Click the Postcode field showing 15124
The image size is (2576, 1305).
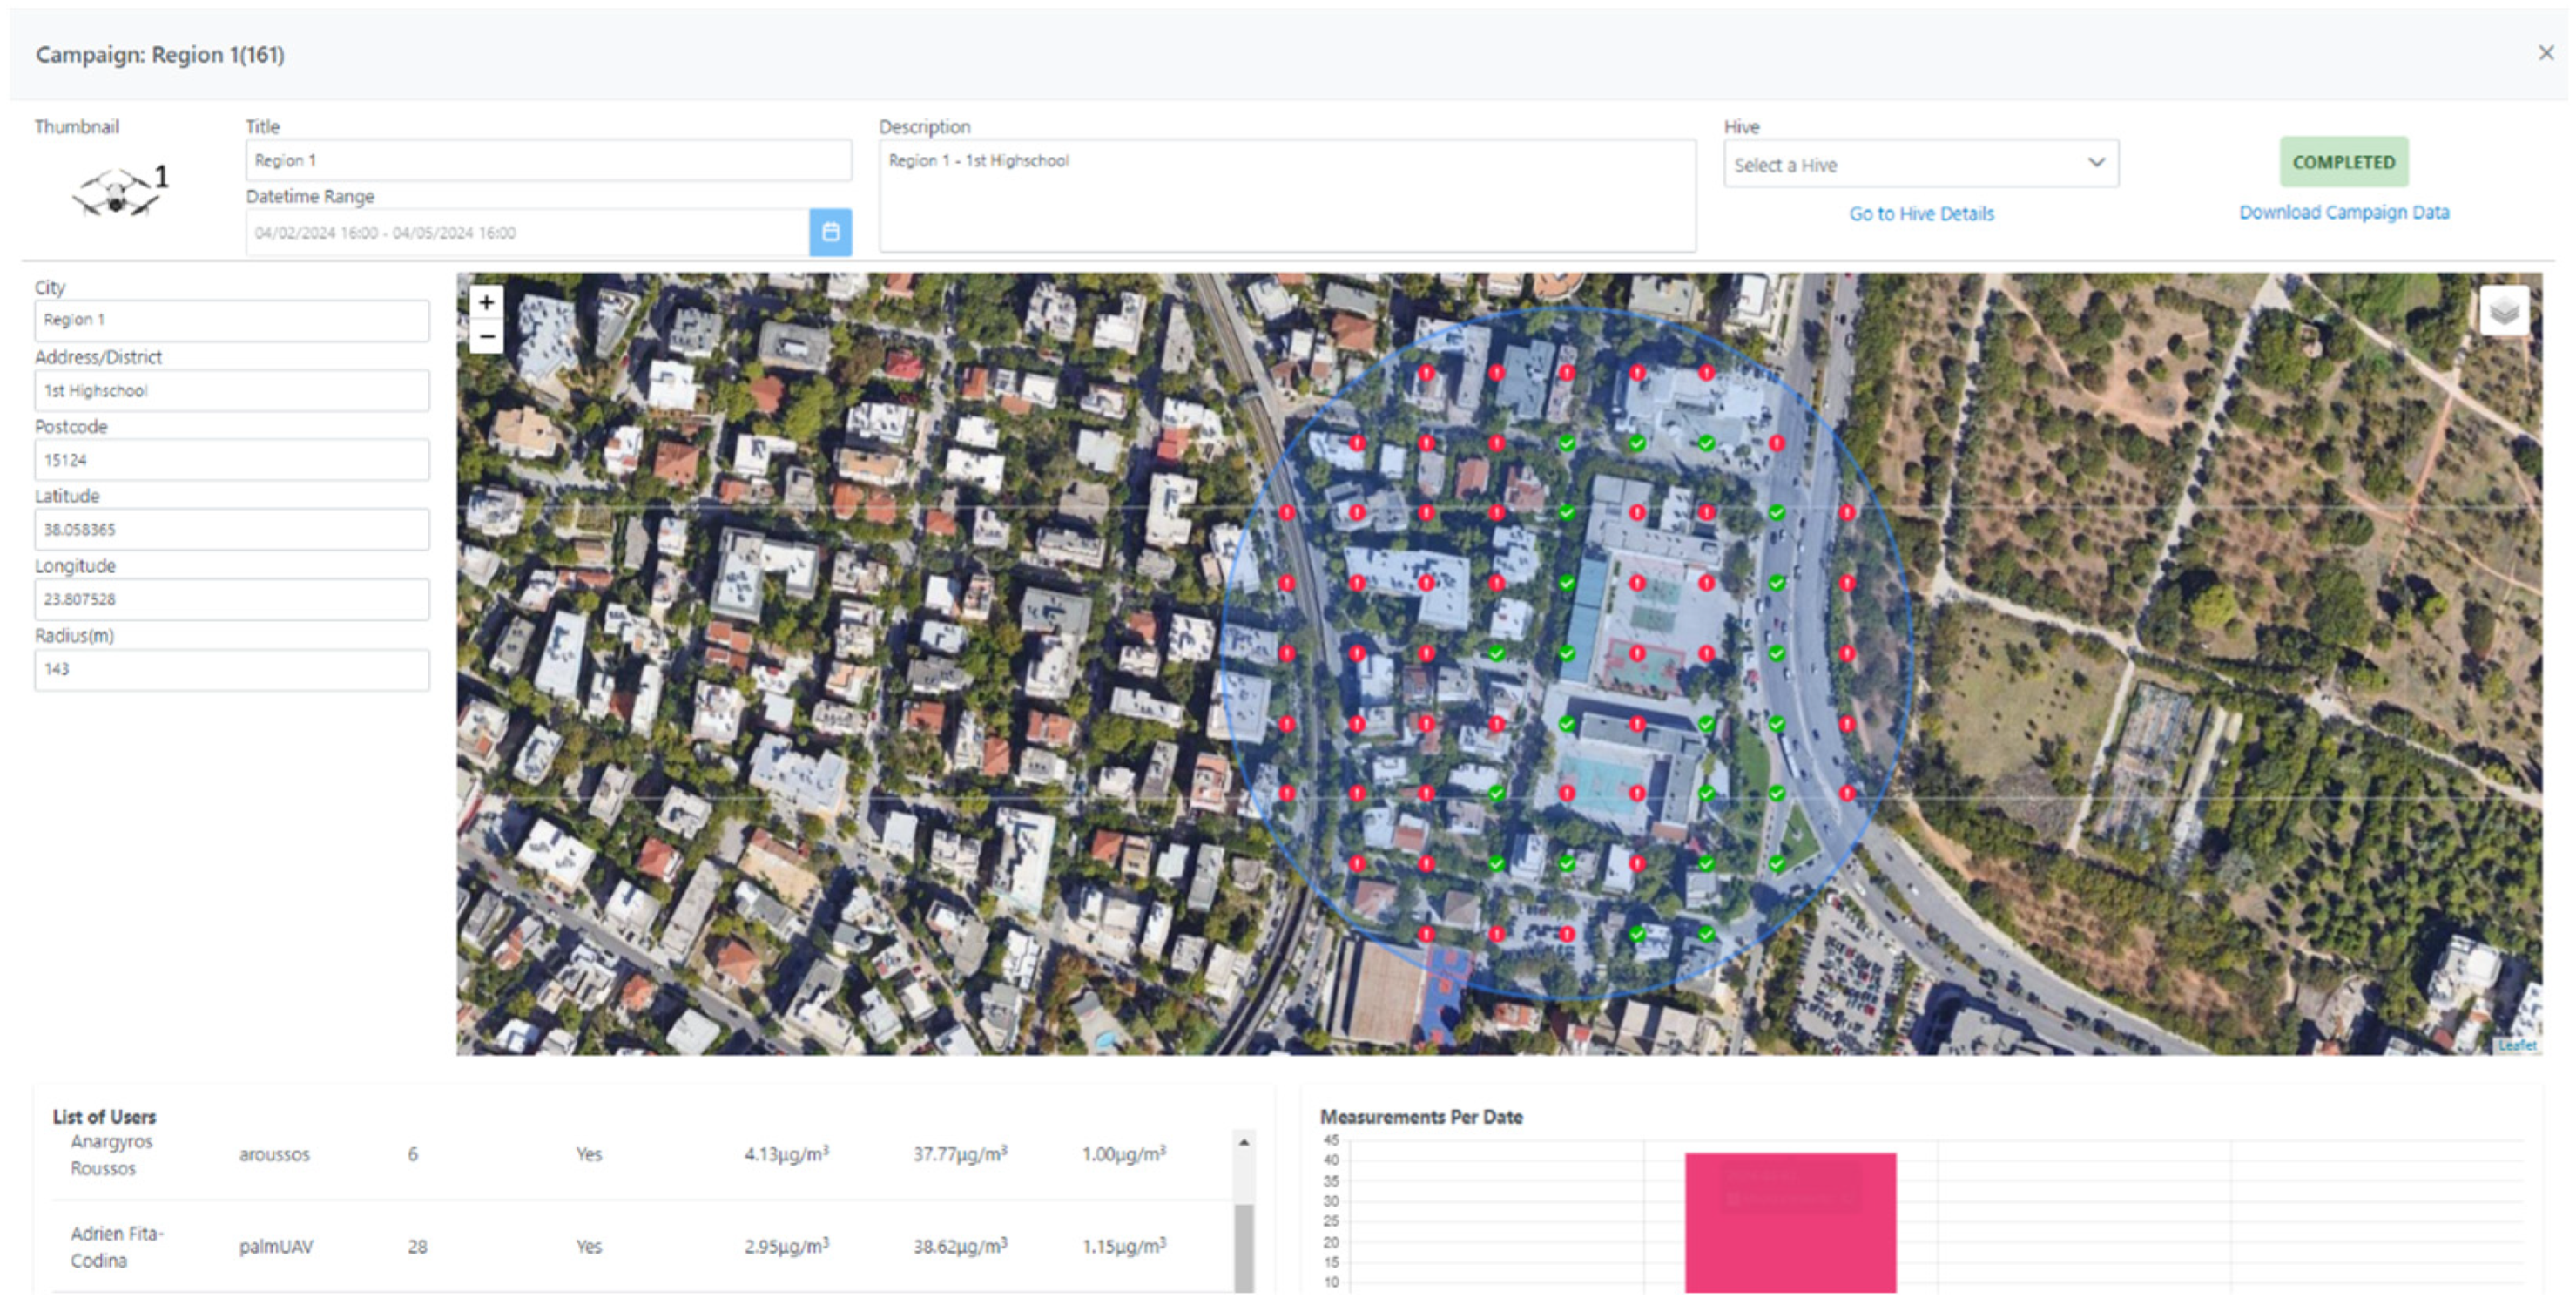232,460
